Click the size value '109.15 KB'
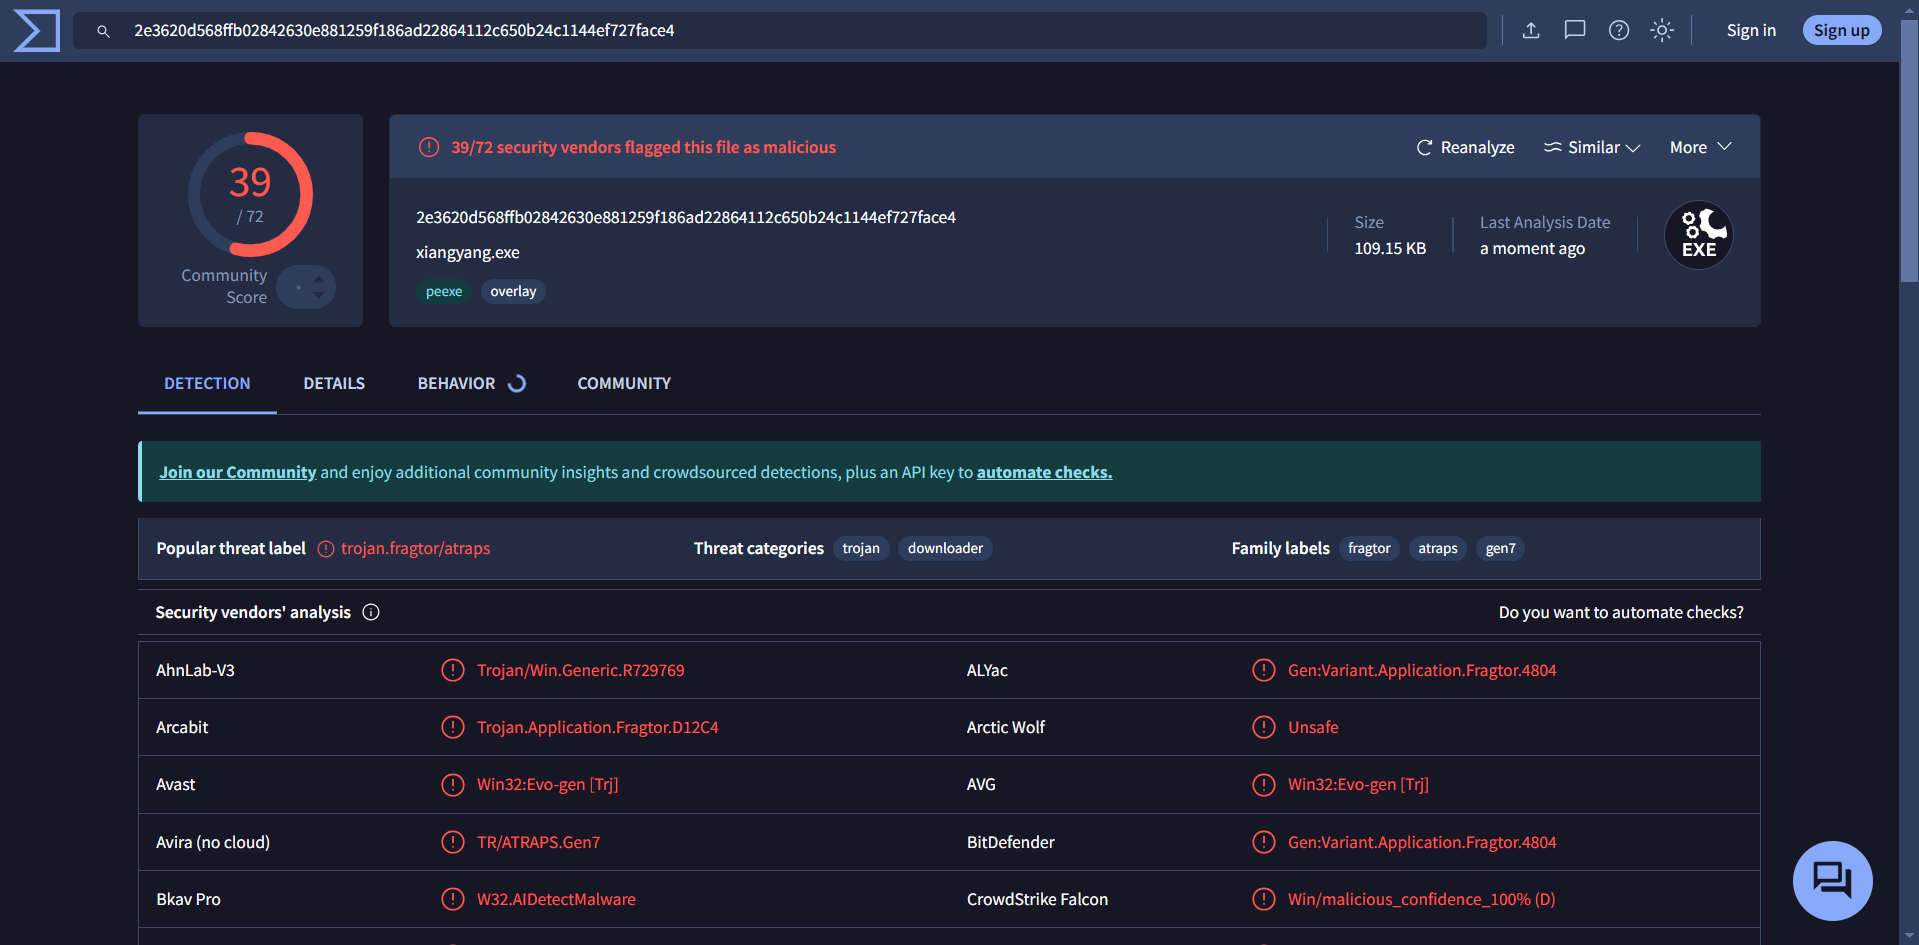The image size is (1919, 945). 1390,249
